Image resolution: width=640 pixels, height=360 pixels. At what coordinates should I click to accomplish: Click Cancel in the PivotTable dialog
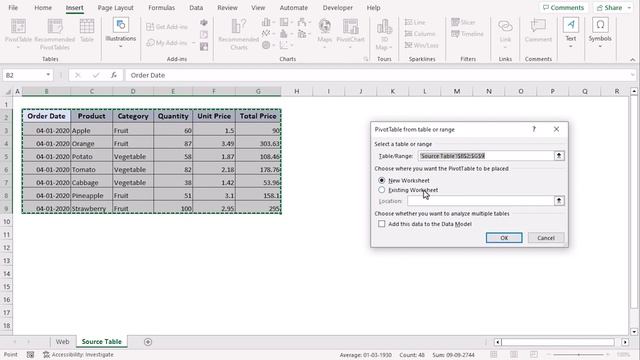point(546,238)
